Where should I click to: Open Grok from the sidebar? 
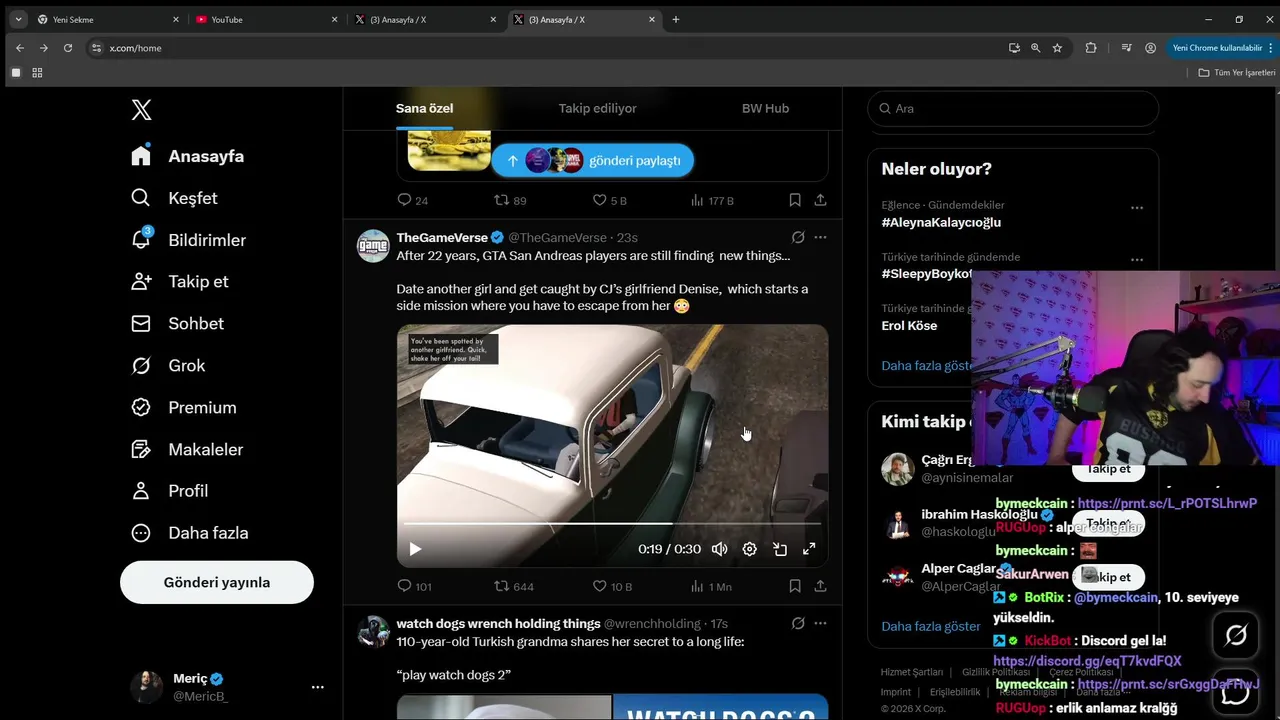coord(168,365)
